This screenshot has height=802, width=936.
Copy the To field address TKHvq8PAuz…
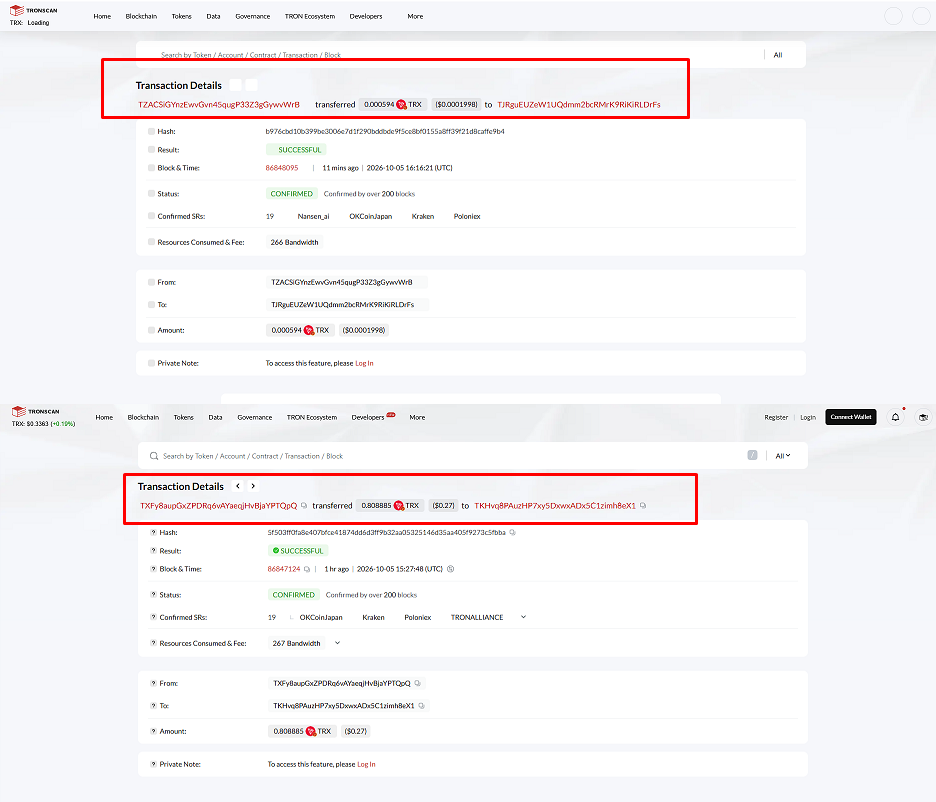(x=421, y=705)
